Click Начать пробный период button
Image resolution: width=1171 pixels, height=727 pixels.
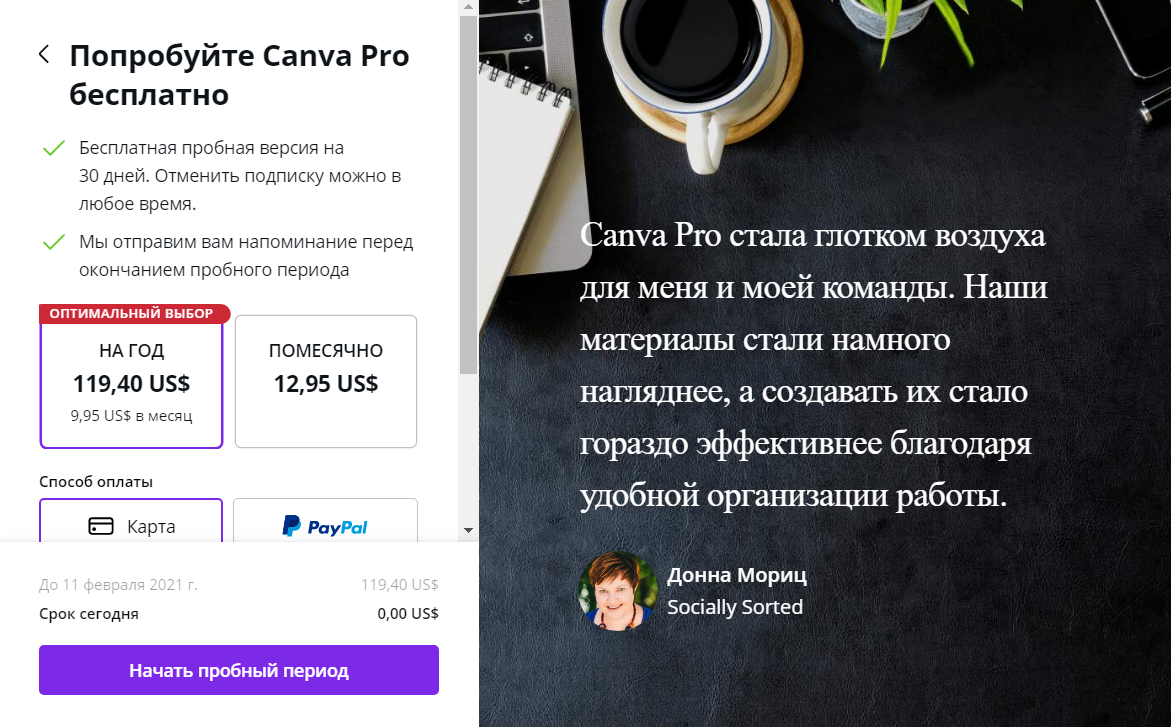click(239, 670)
